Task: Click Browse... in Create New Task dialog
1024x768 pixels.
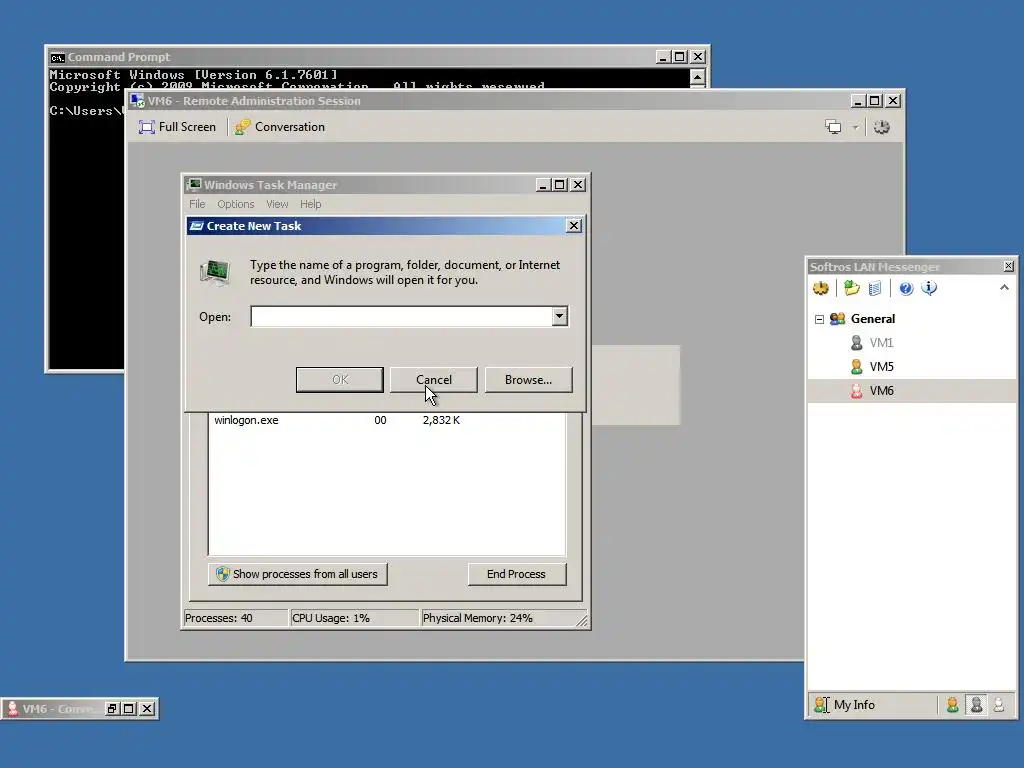Action: 528,379
